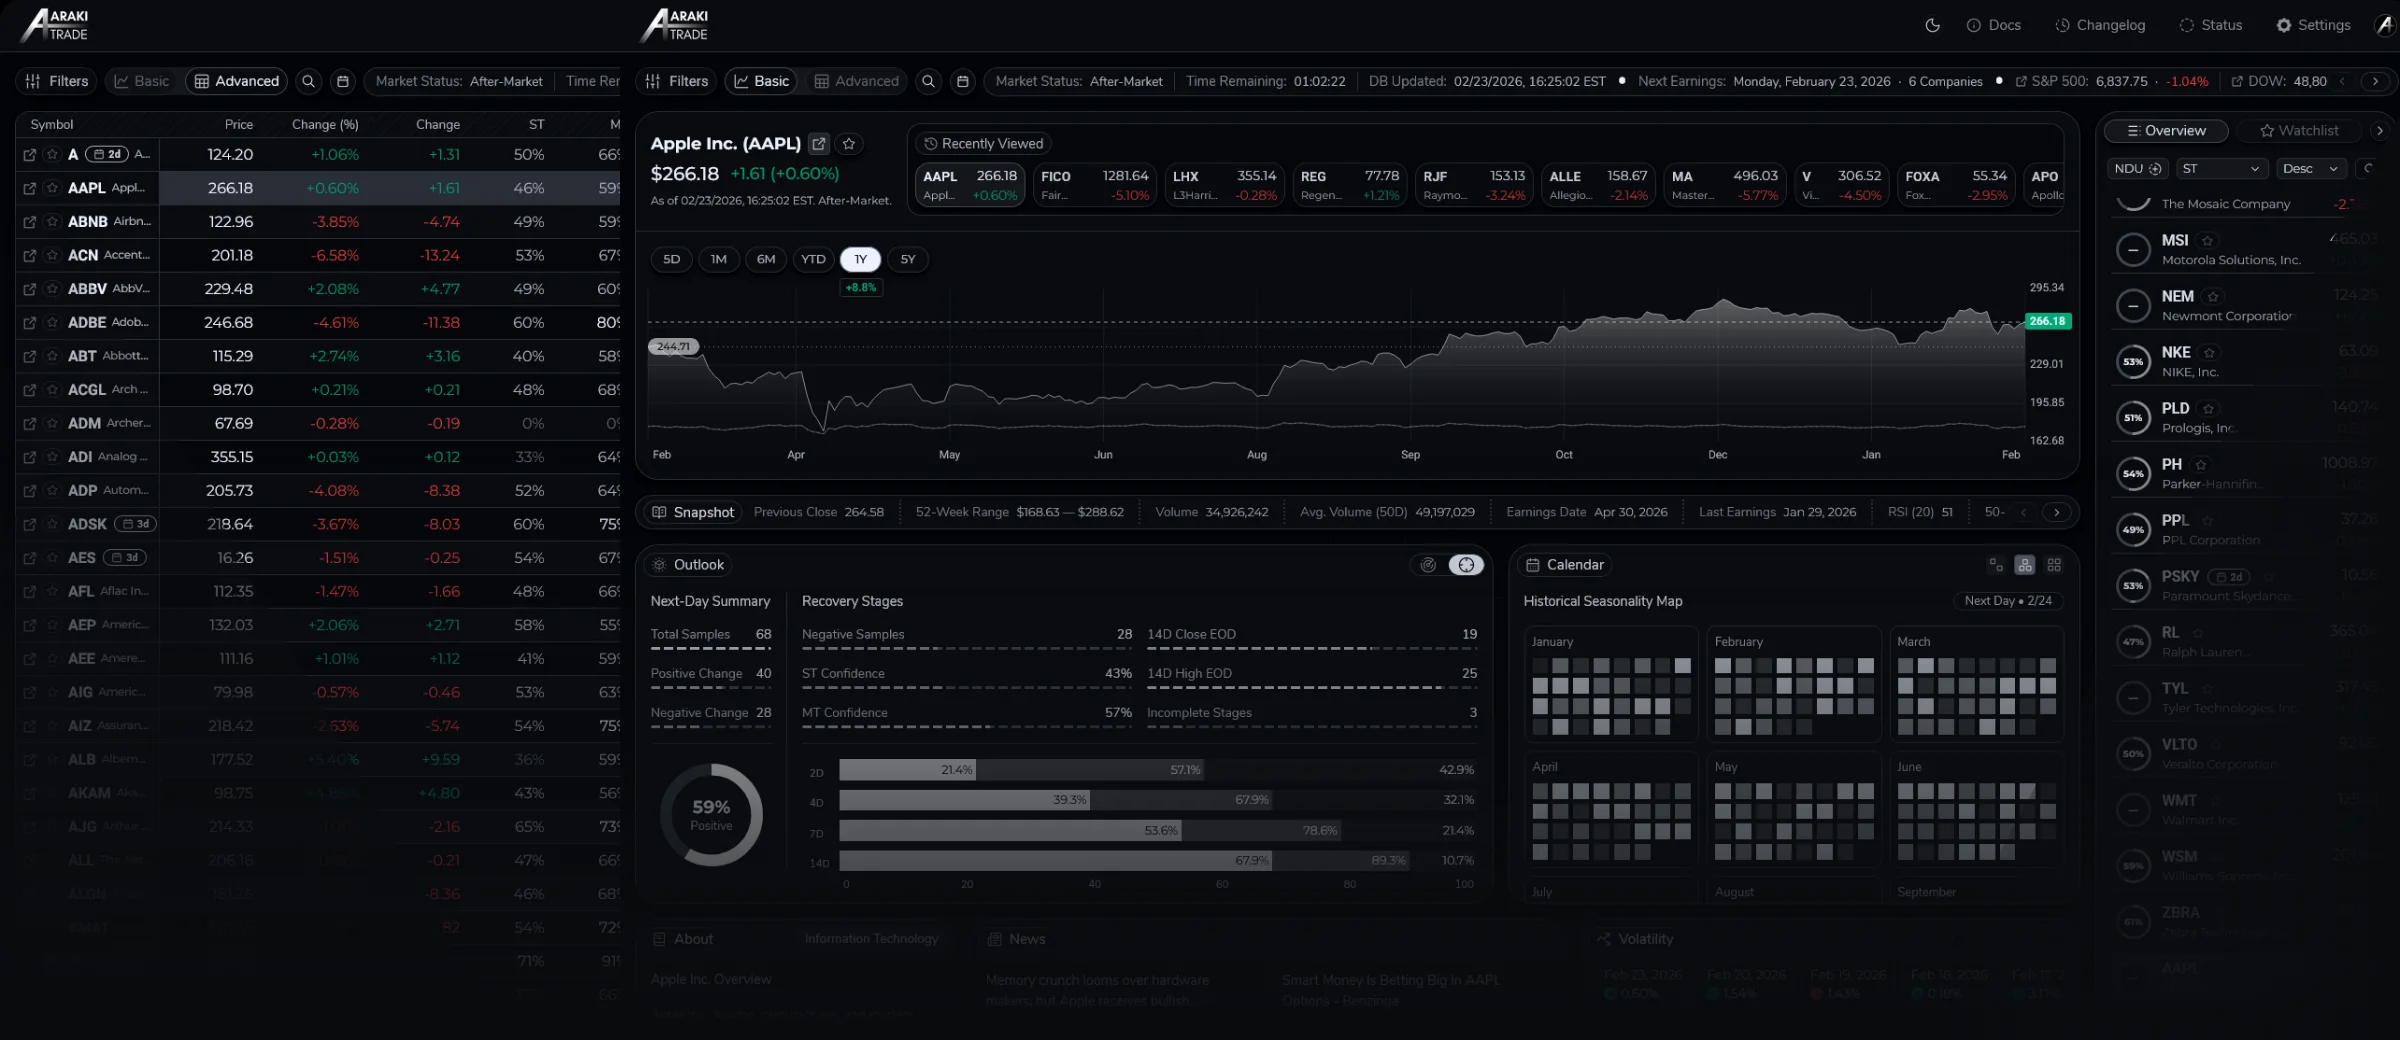Open Filters in left panel

(x=57, y=81)
